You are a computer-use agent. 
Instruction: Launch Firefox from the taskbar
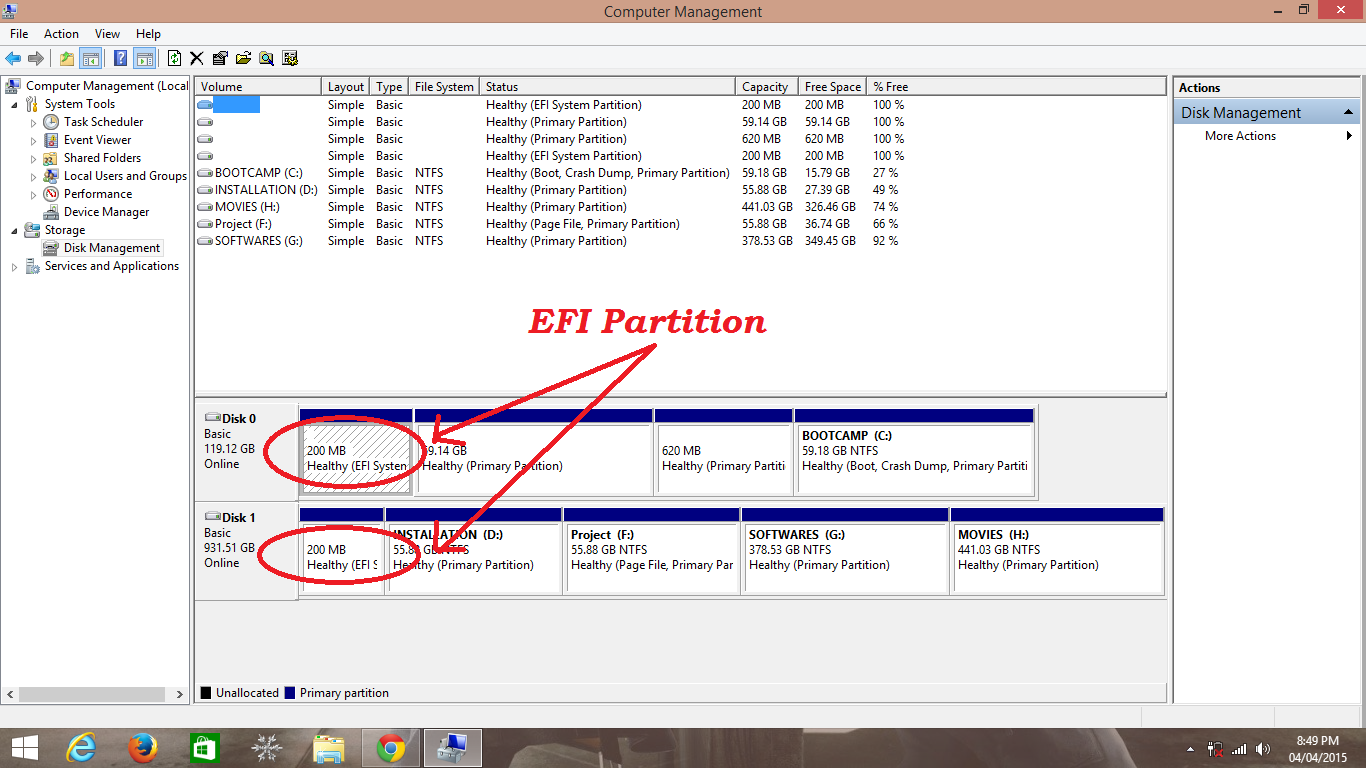click(x=143, y=748)
